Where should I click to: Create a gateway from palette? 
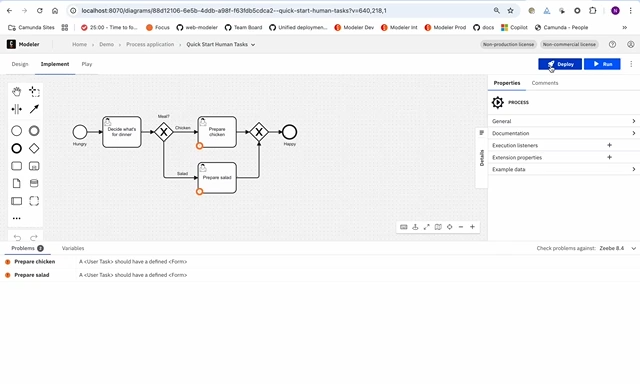point(34,148)
